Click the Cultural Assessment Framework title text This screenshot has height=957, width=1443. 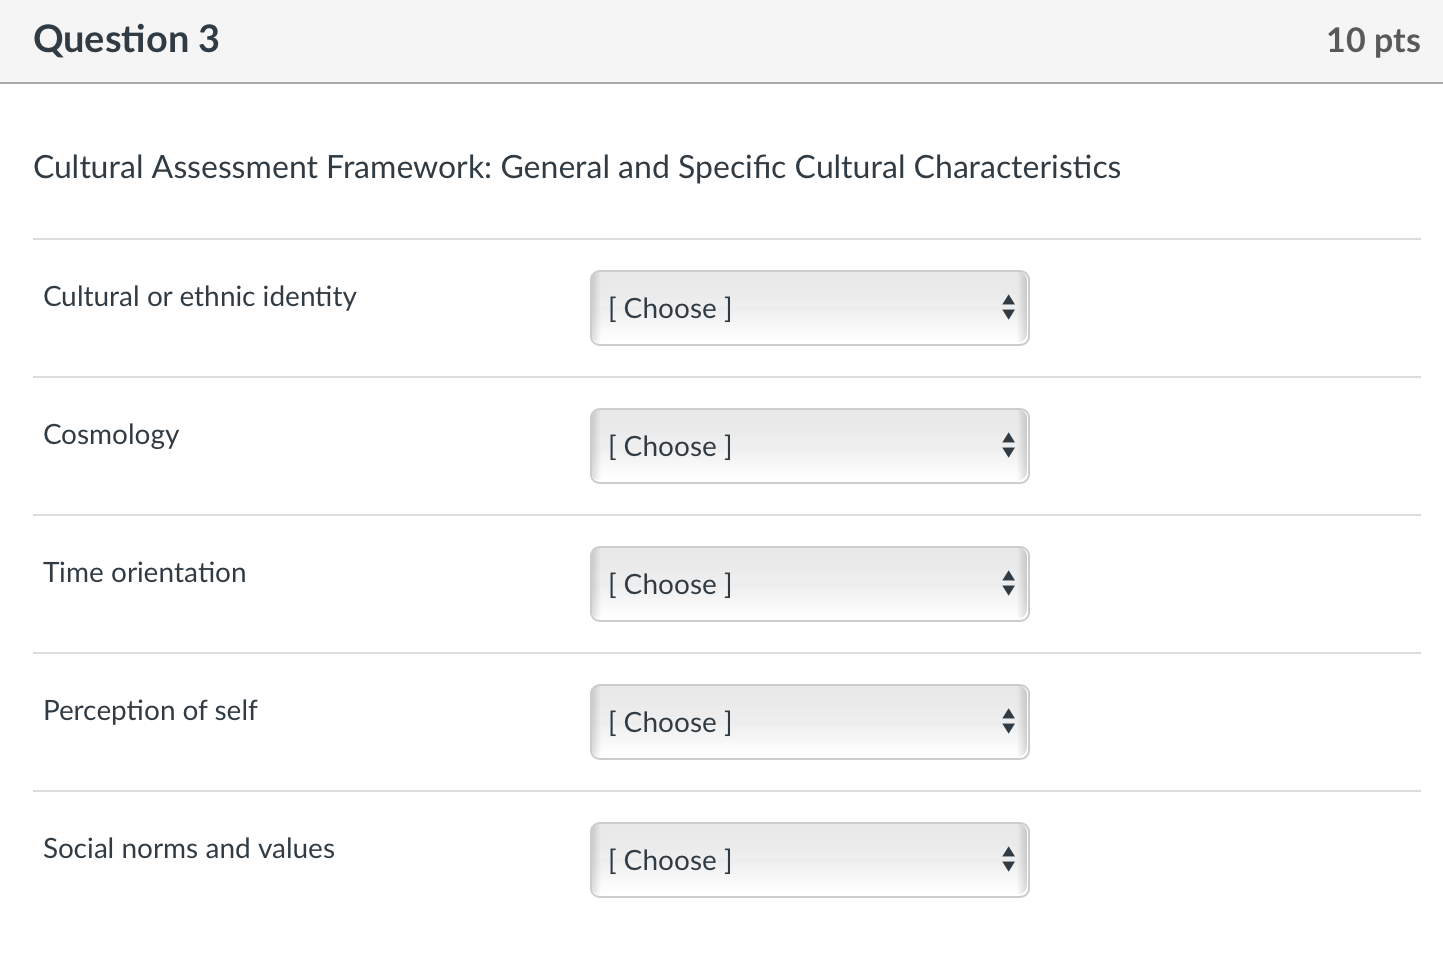click(x=576, y=167)
